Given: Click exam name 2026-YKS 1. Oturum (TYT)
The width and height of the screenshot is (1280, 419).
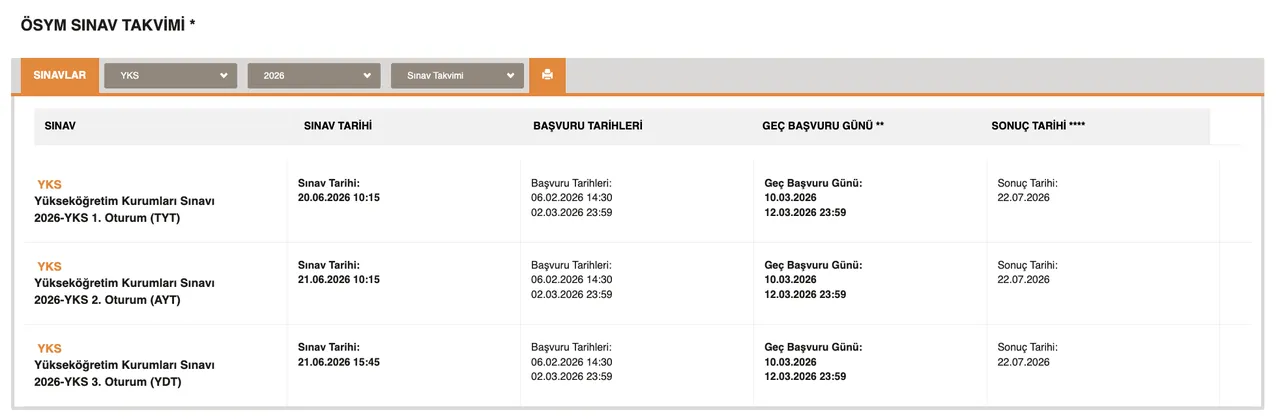Looking at the screenshot, I should pos(107,218).
